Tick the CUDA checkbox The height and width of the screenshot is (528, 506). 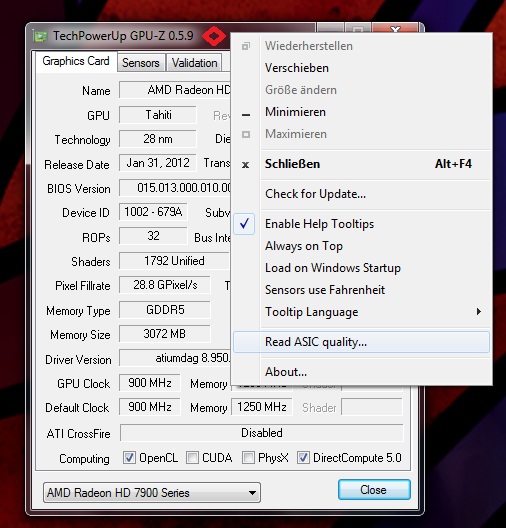coord(192,457)
